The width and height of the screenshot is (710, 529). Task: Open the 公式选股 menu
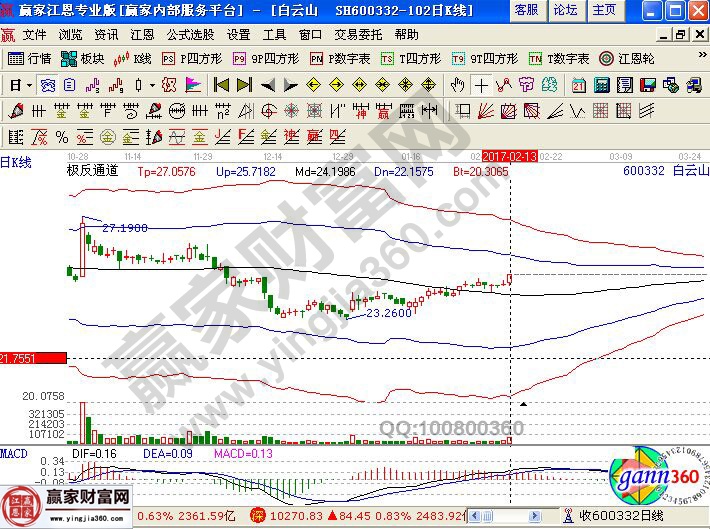tap(190, 34)
